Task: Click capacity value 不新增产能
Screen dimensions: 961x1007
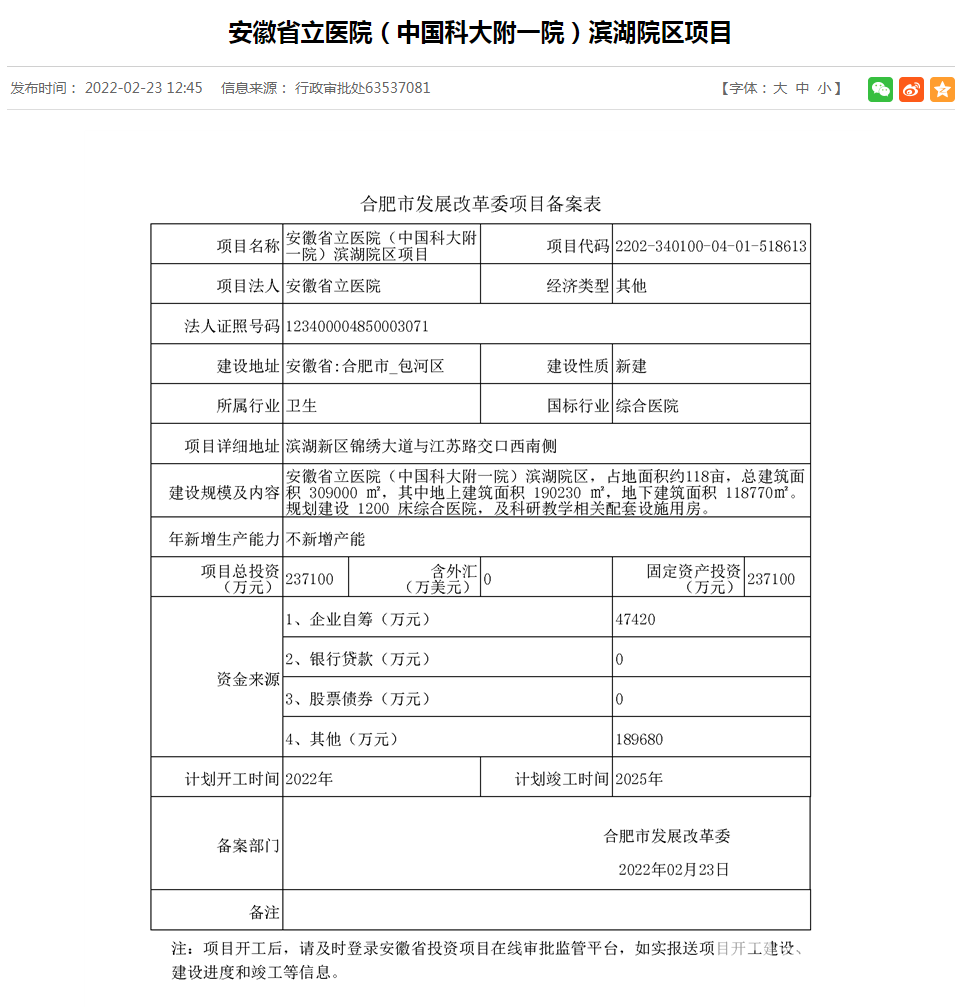Action: tap(325, 539)
